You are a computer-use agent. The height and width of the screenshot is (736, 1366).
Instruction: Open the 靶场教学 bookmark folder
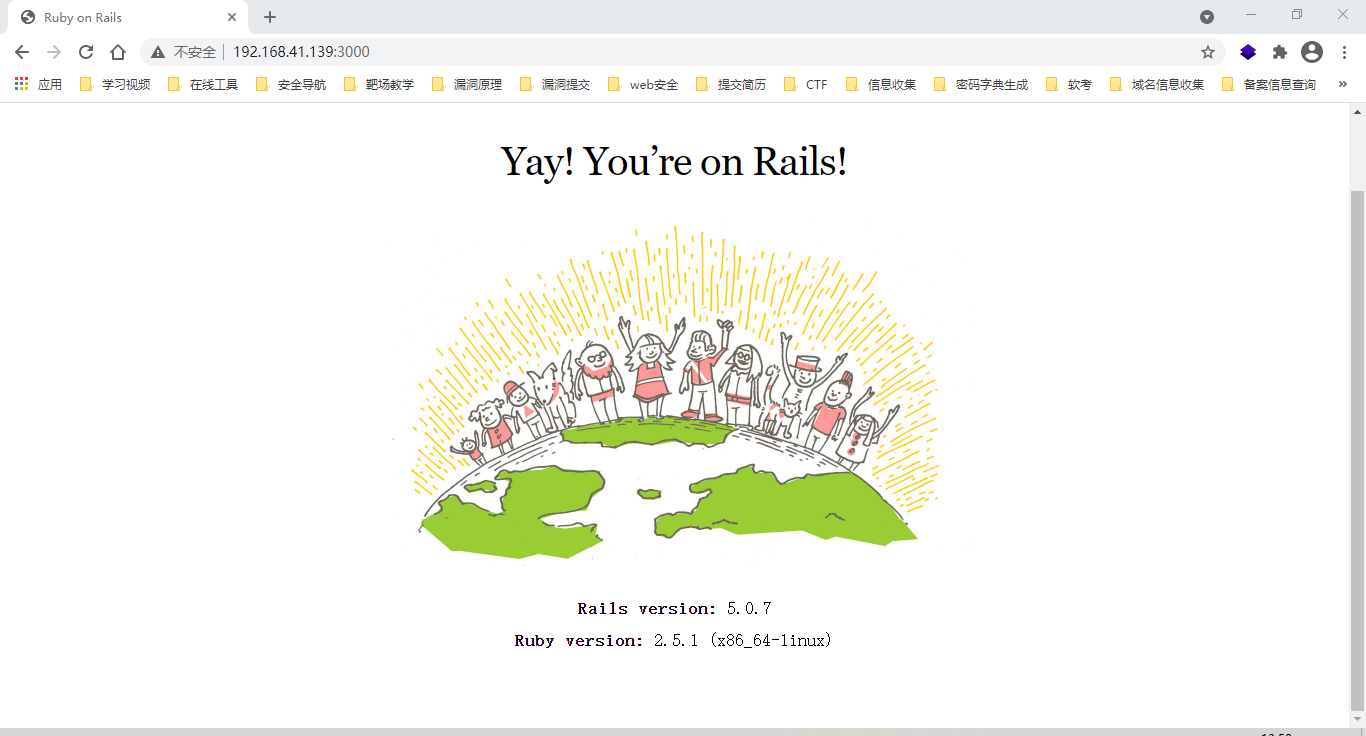click(379, 84)
